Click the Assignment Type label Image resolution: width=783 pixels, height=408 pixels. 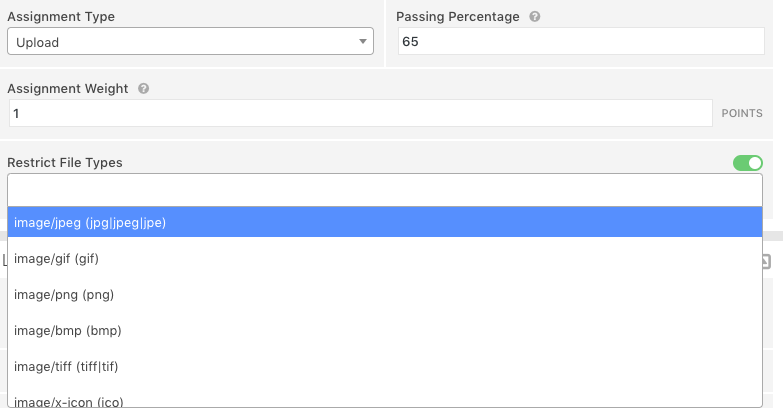point(61,17)
